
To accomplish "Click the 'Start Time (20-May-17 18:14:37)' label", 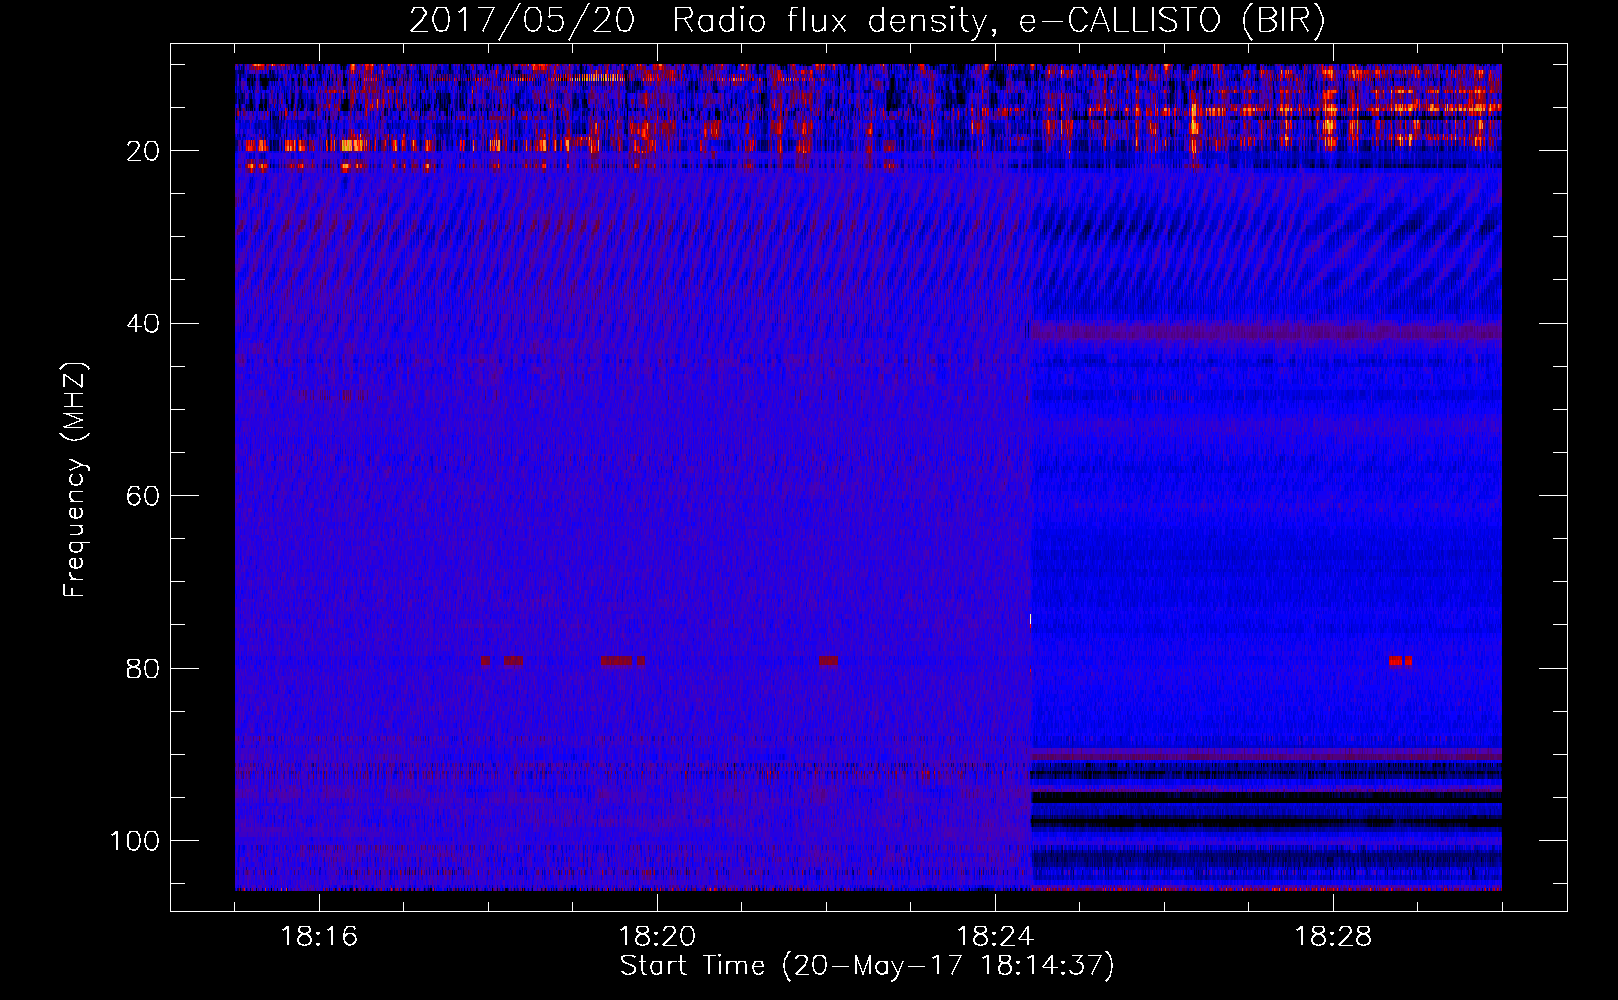I will click(867, 966).
